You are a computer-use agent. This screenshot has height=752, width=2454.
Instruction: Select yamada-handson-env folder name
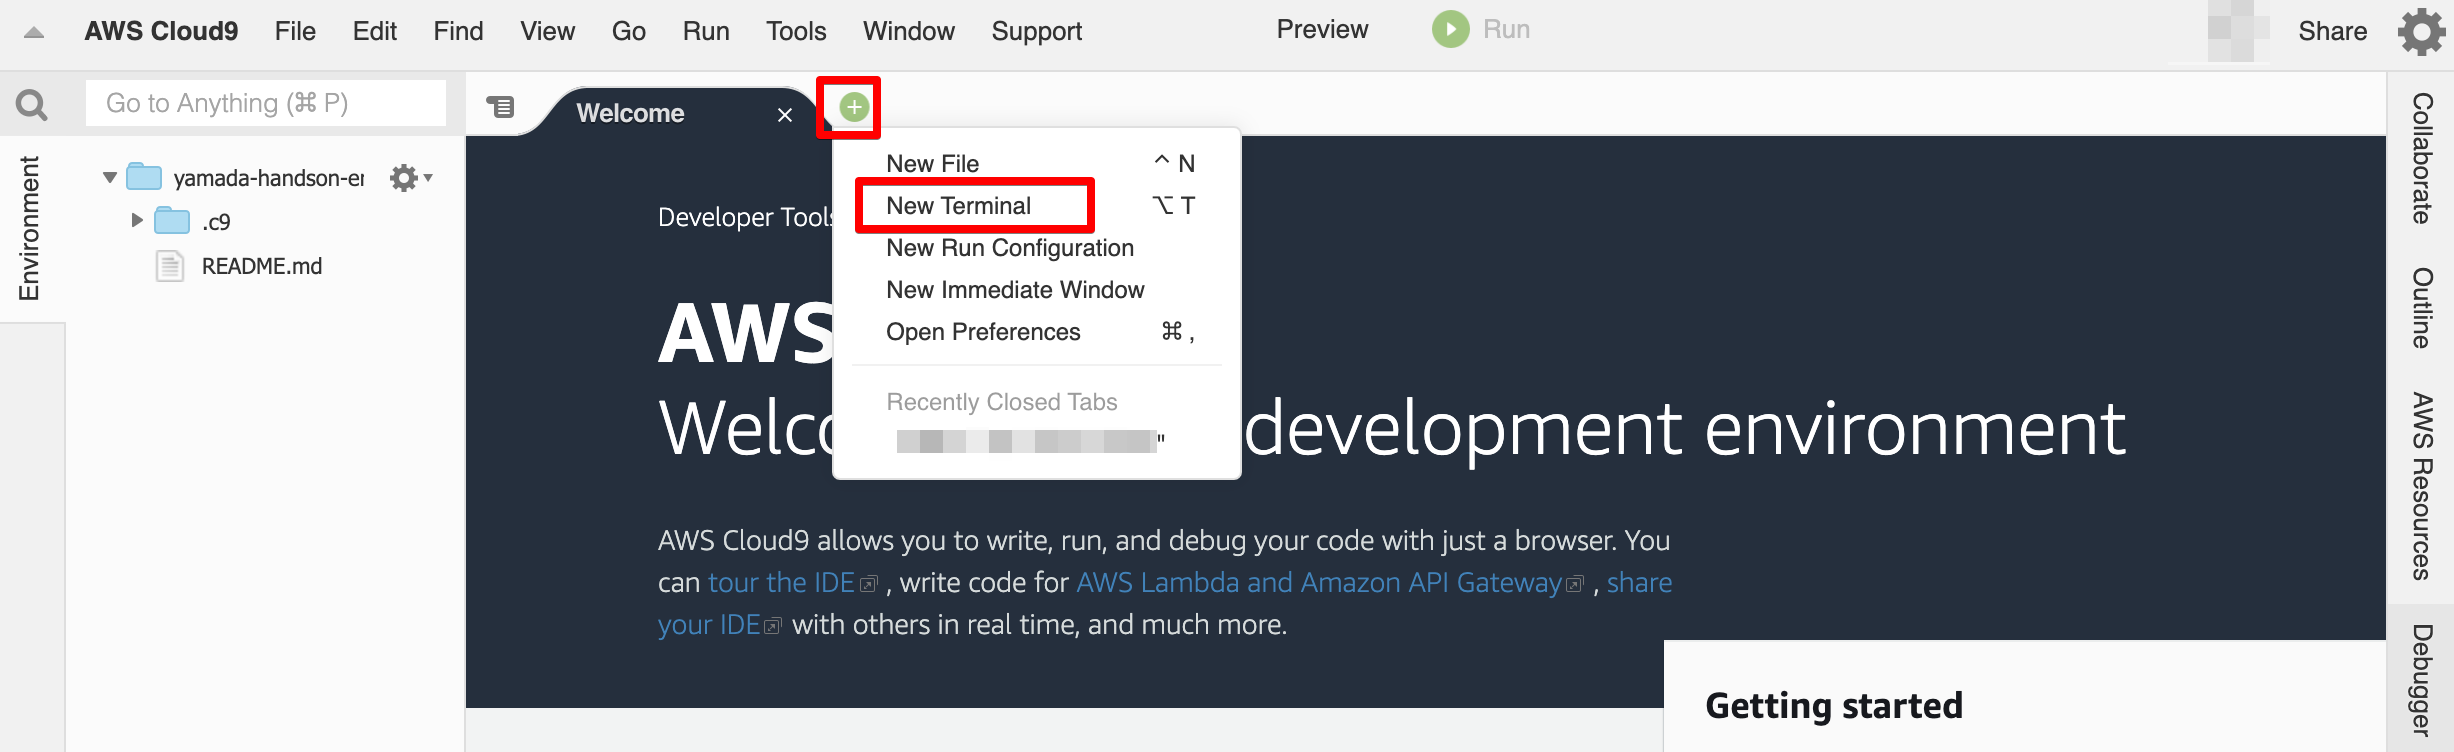point(268,178)
